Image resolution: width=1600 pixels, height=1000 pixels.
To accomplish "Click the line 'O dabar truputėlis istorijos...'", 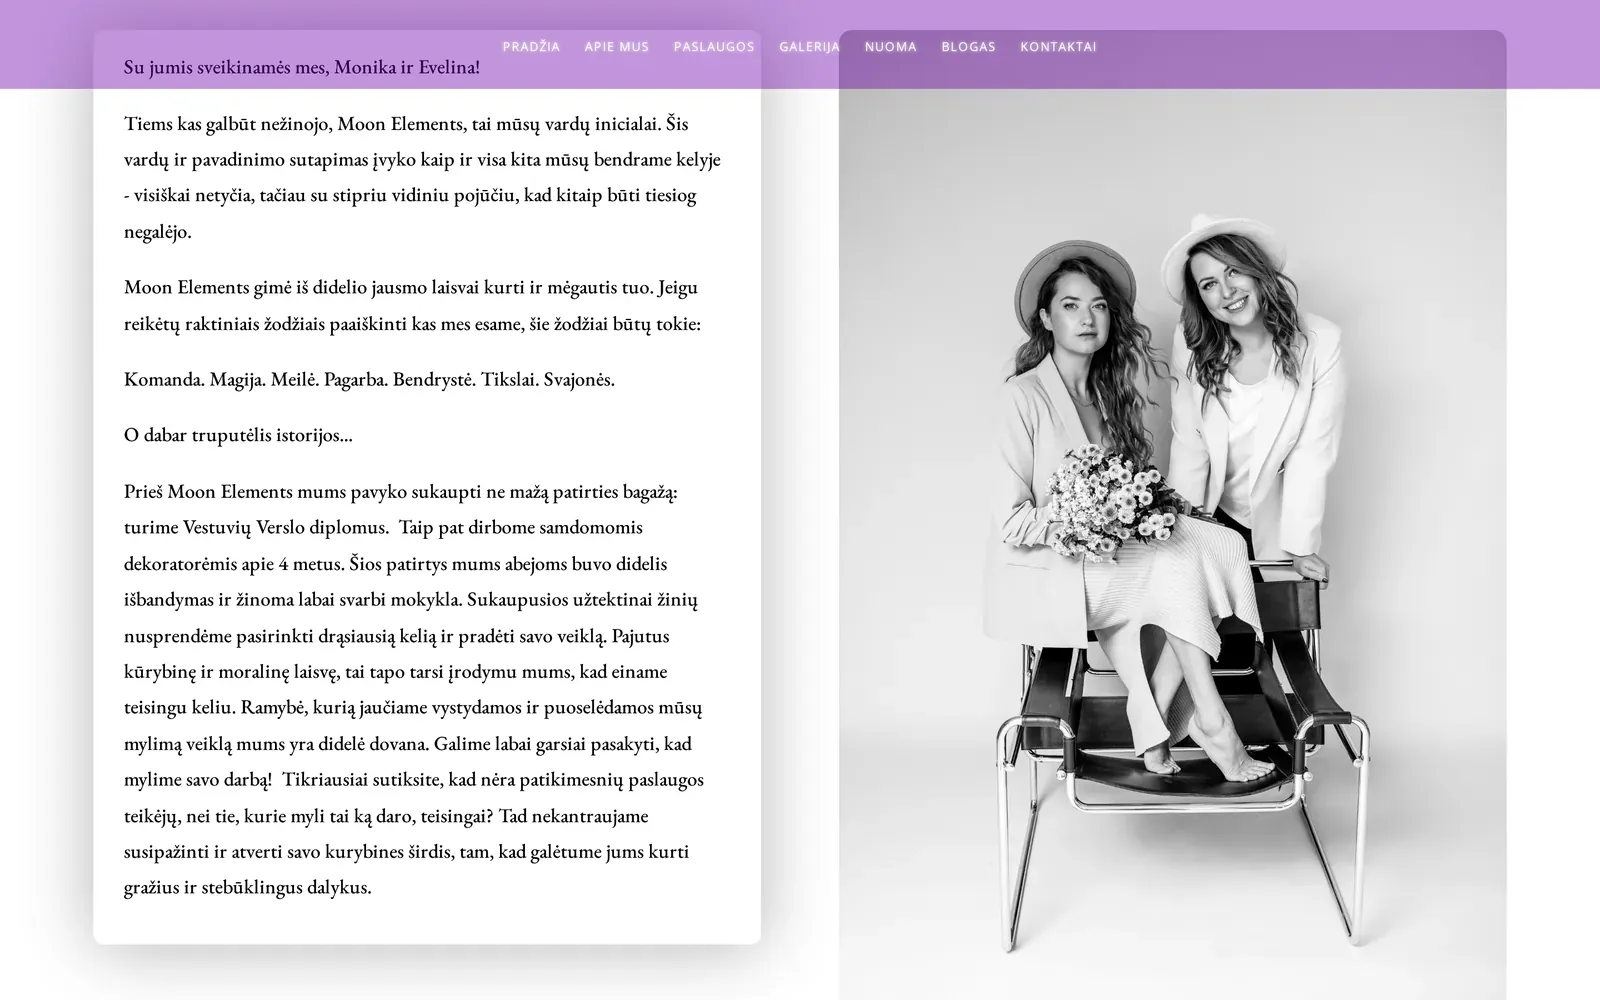I will (238, 435).
